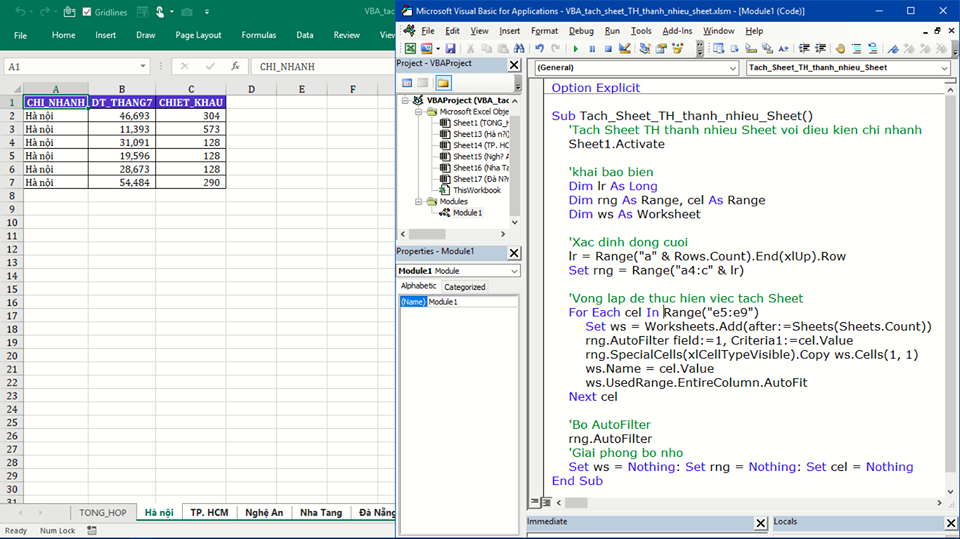
Task: Save the project with the floppy disk icon
Action: click(x=451, y=48)
